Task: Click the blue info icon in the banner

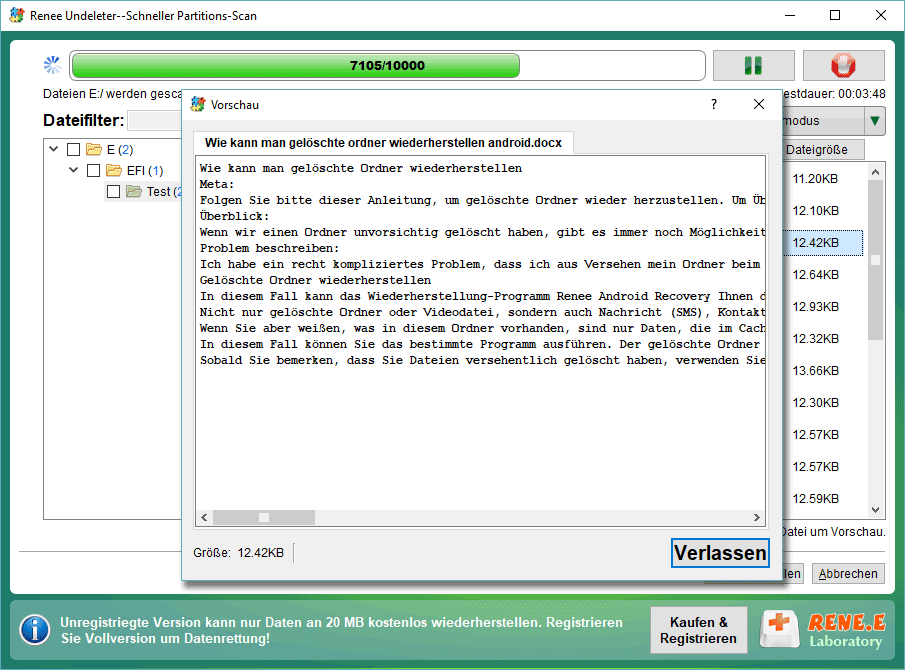Action: tap(35, 630)
